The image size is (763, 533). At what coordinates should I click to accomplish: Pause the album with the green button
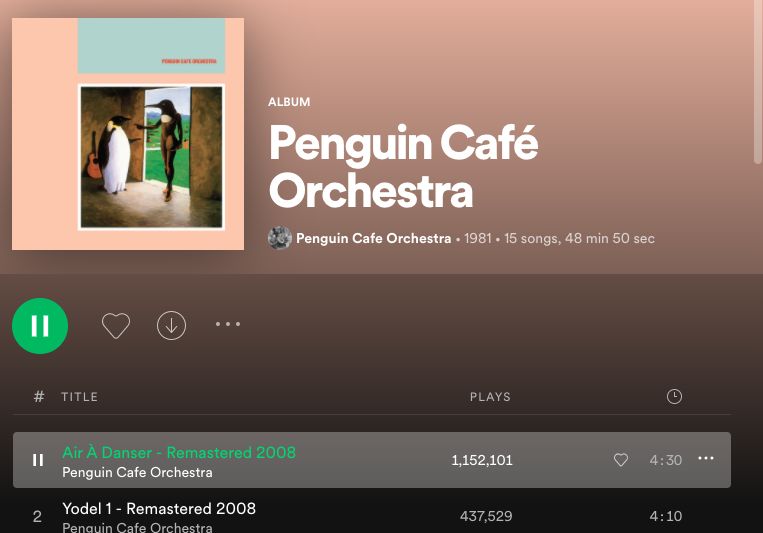[40, 326]
